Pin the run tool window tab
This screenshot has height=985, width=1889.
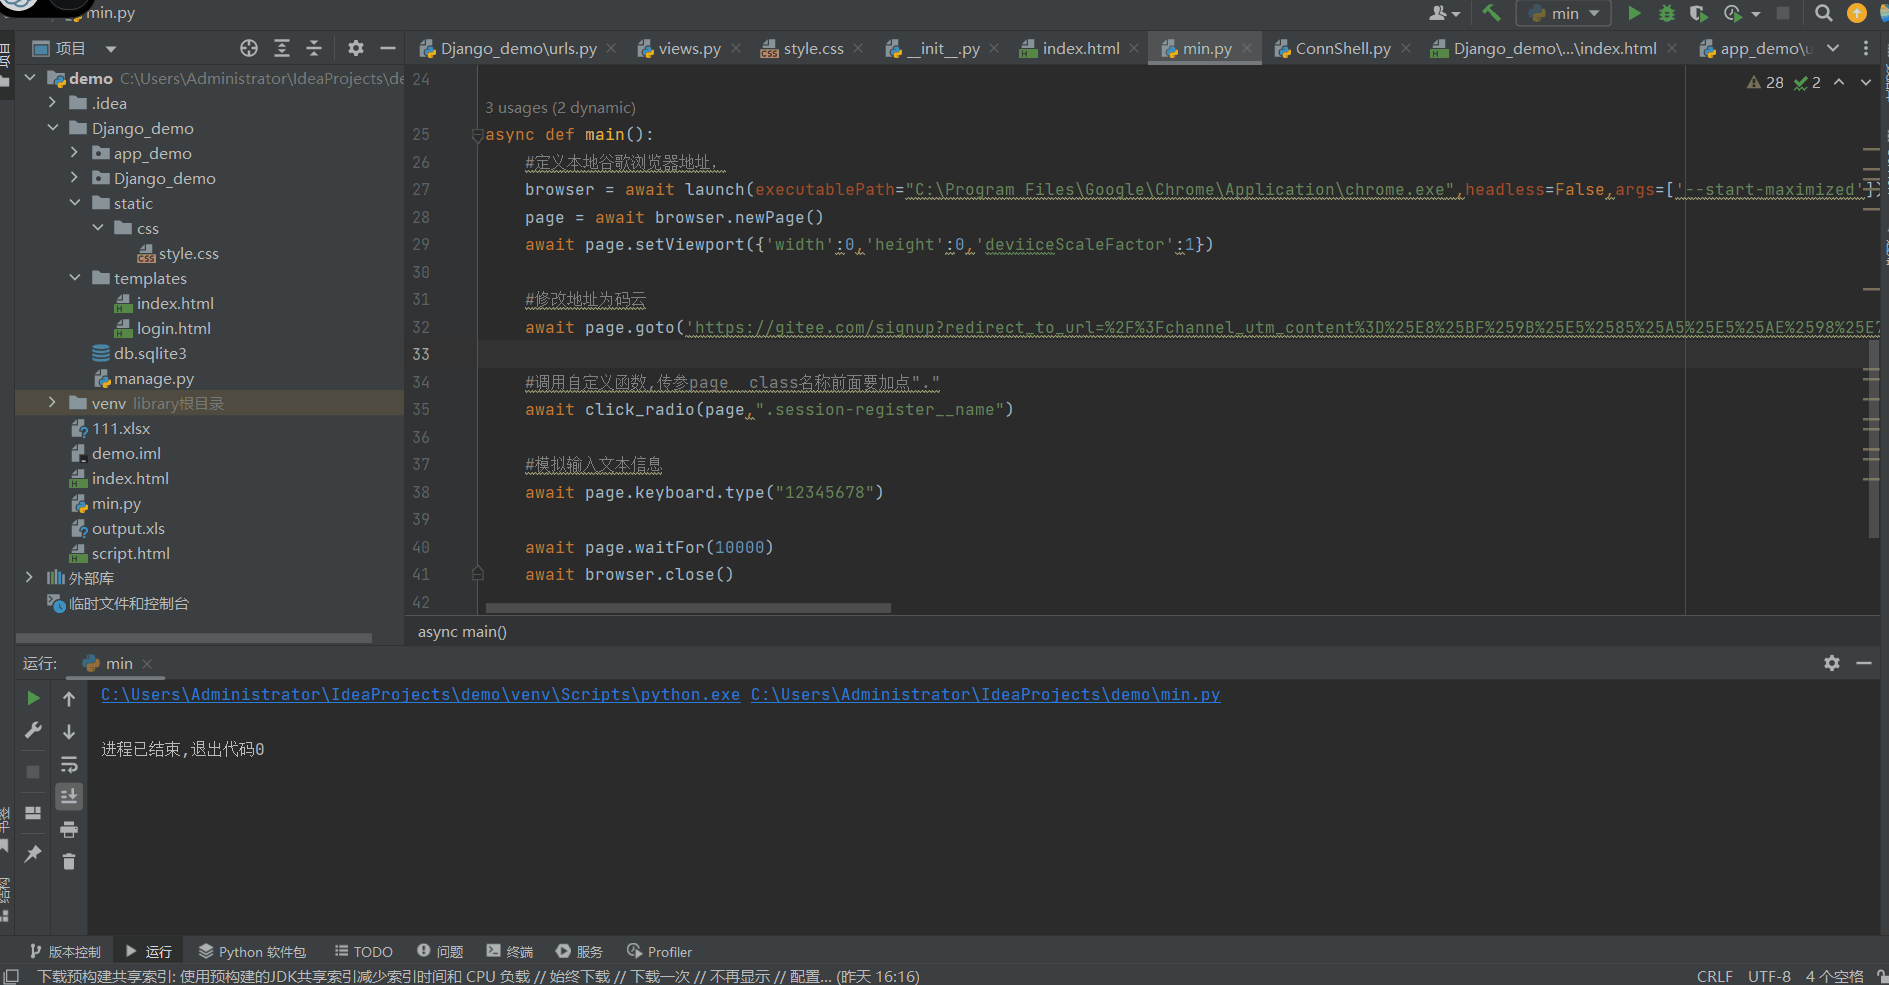tap(32, 855)
